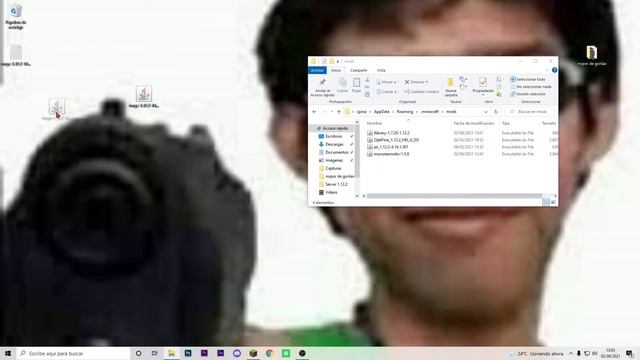Open Escritorio in the navigation pane

(333, 136)
